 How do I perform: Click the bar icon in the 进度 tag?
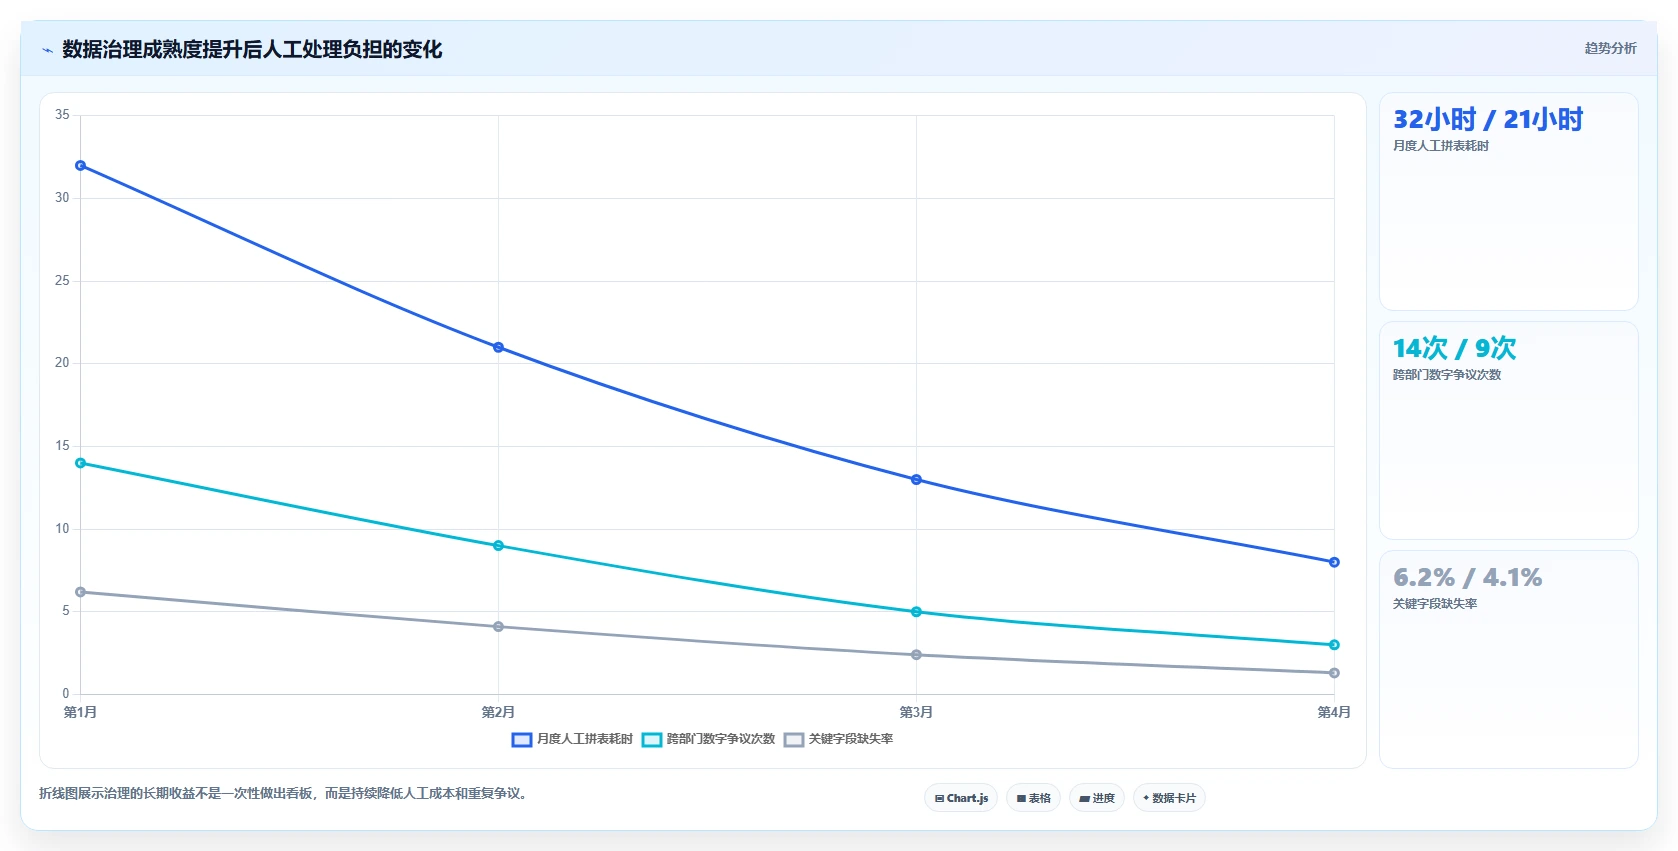[x=1084, y=798]
